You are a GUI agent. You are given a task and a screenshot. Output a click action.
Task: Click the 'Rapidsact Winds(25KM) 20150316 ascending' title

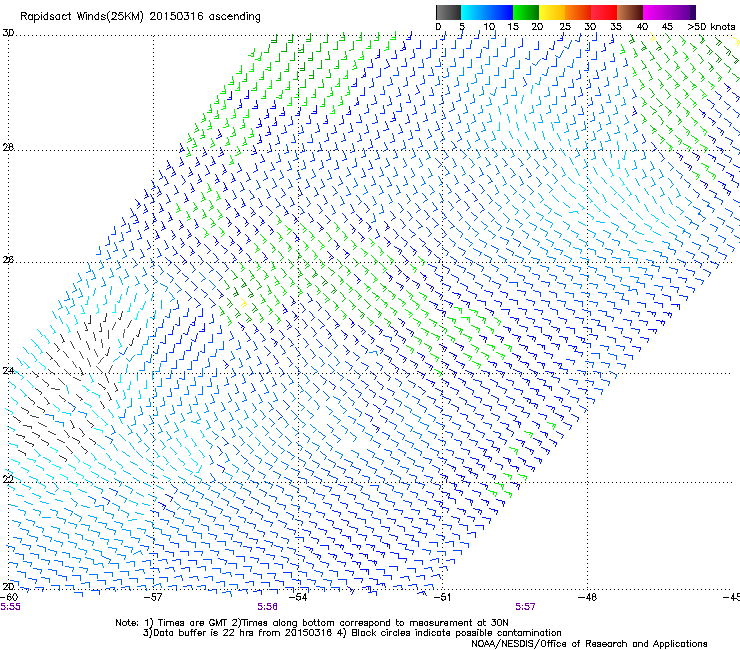click(x=140, y=17)
